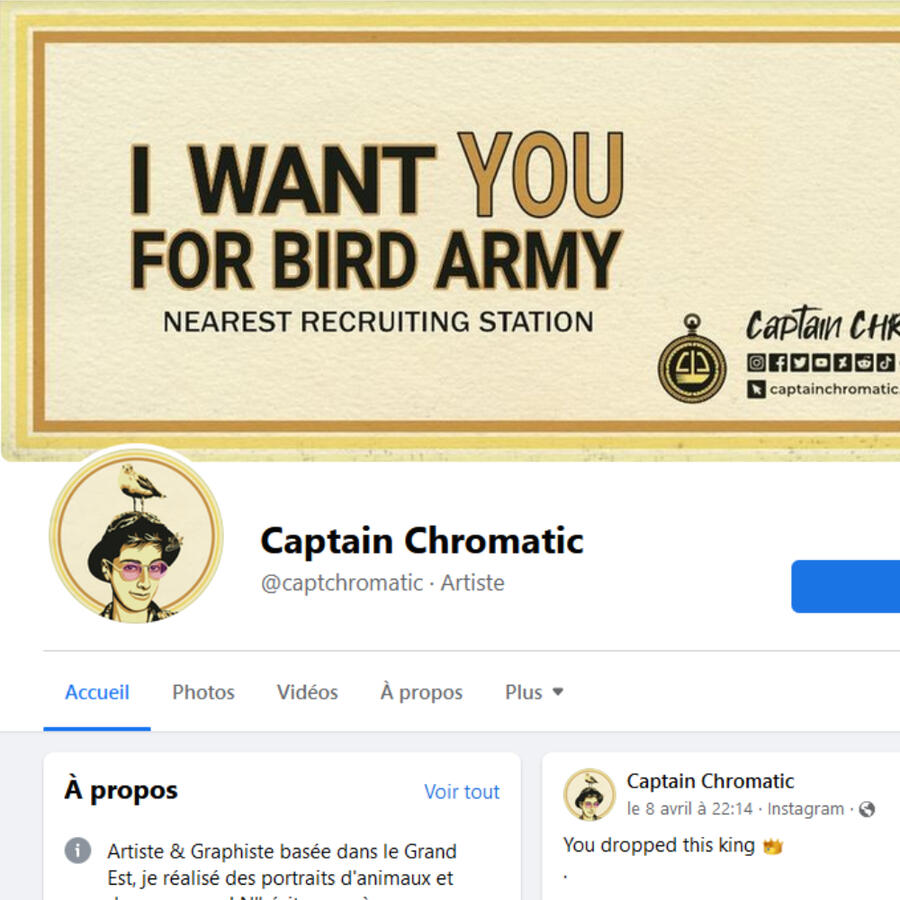
Task: Click the cursor icon beside captainchromatic website
Action: pos(756,389)
